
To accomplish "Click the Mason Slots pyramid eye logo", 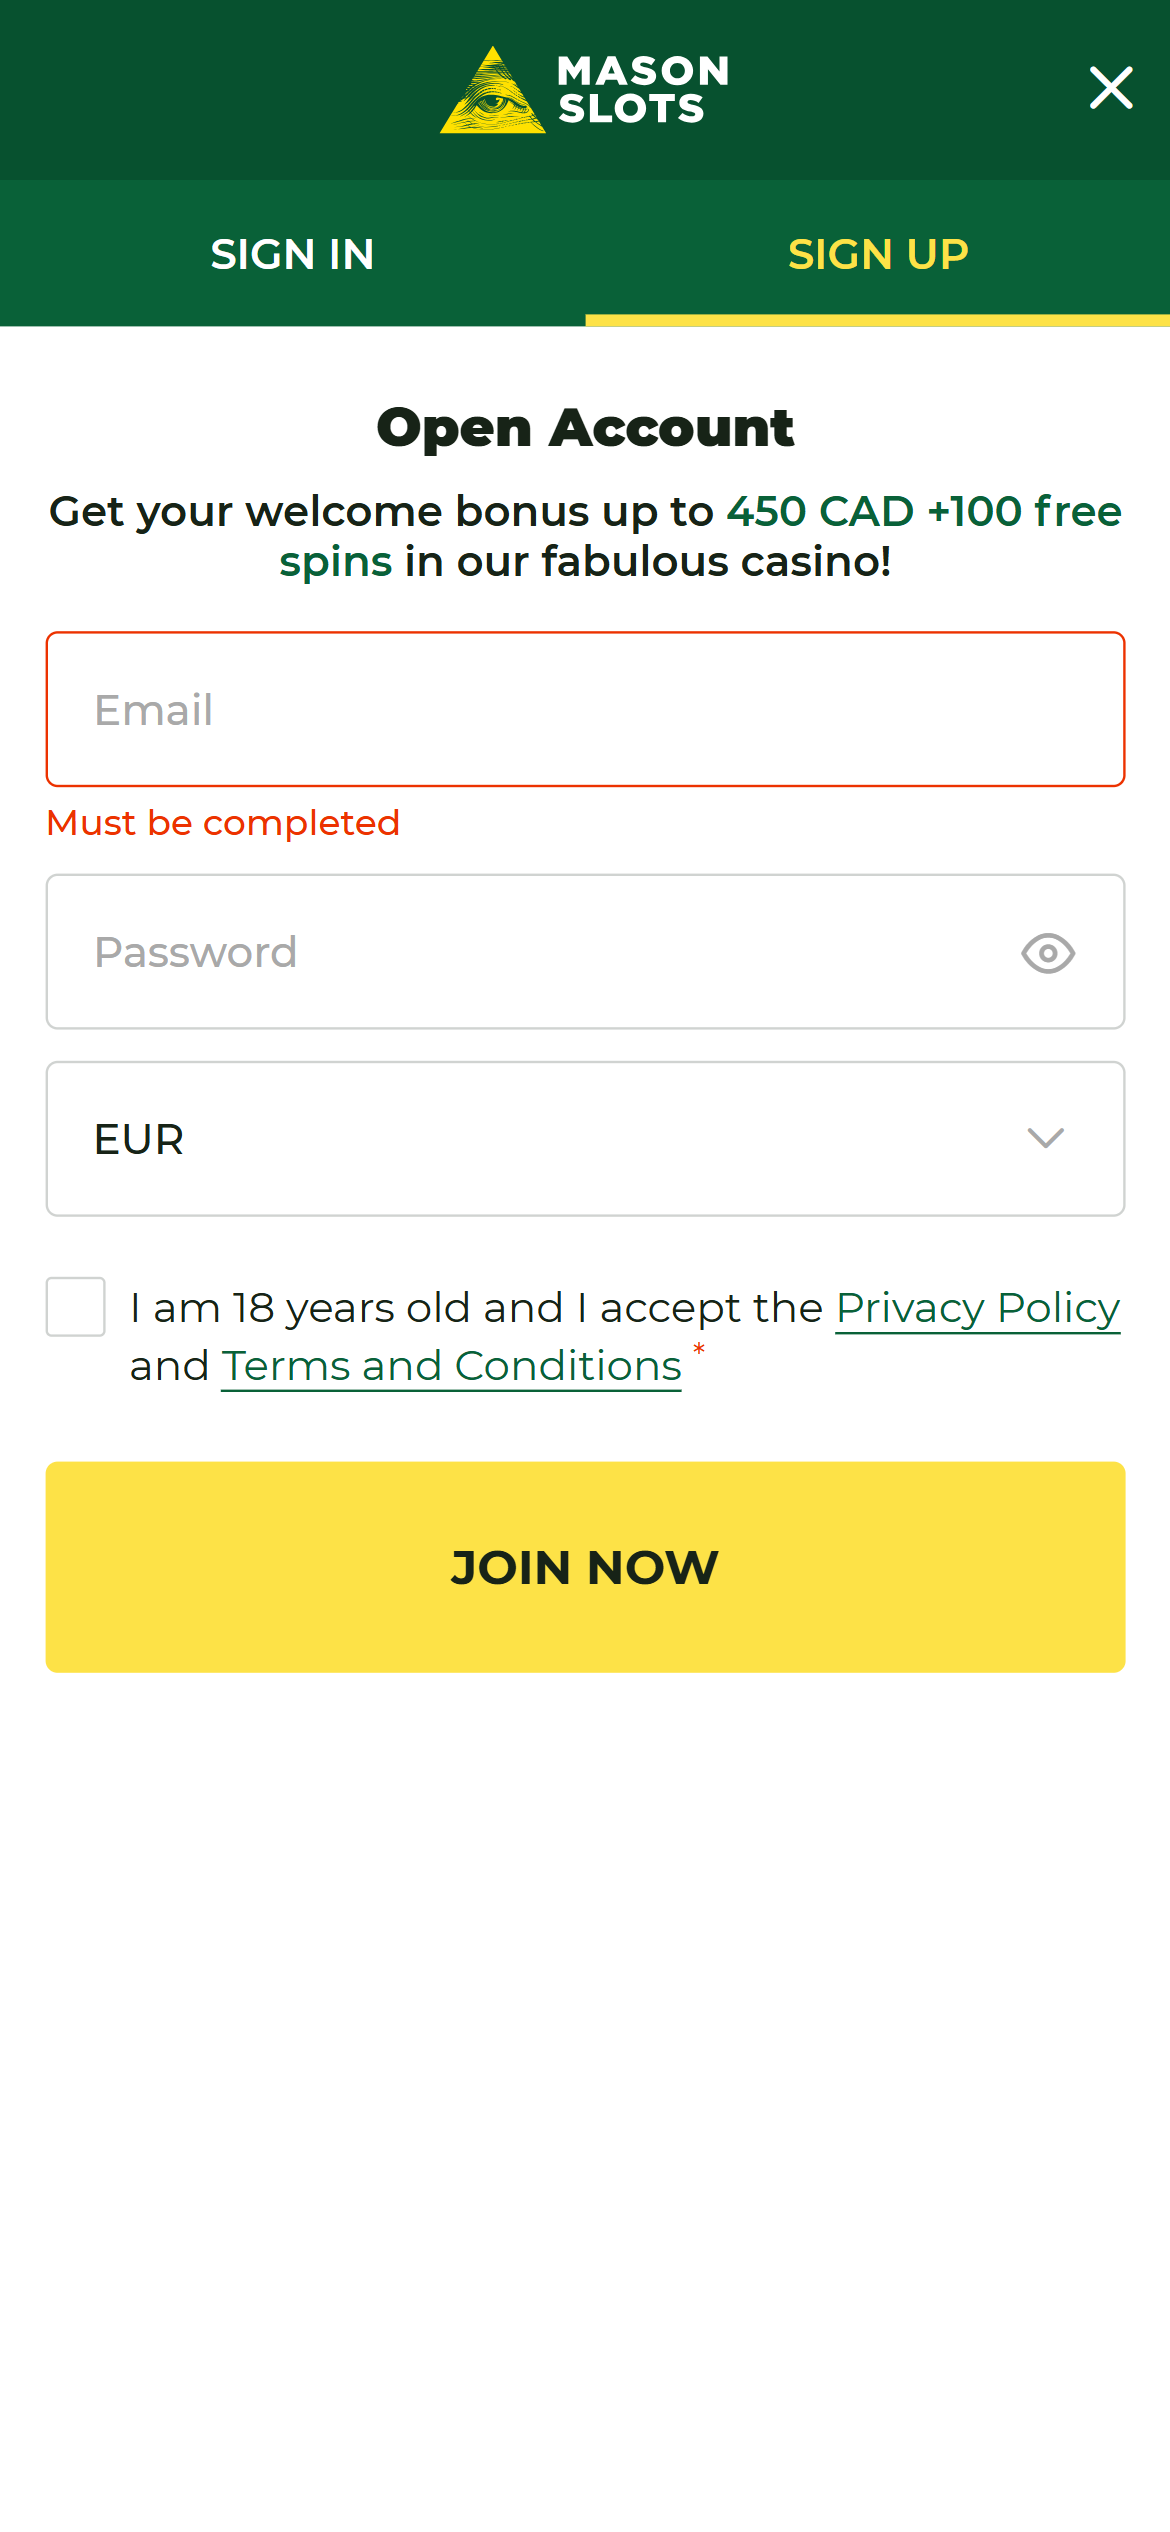I will point(492,92).
